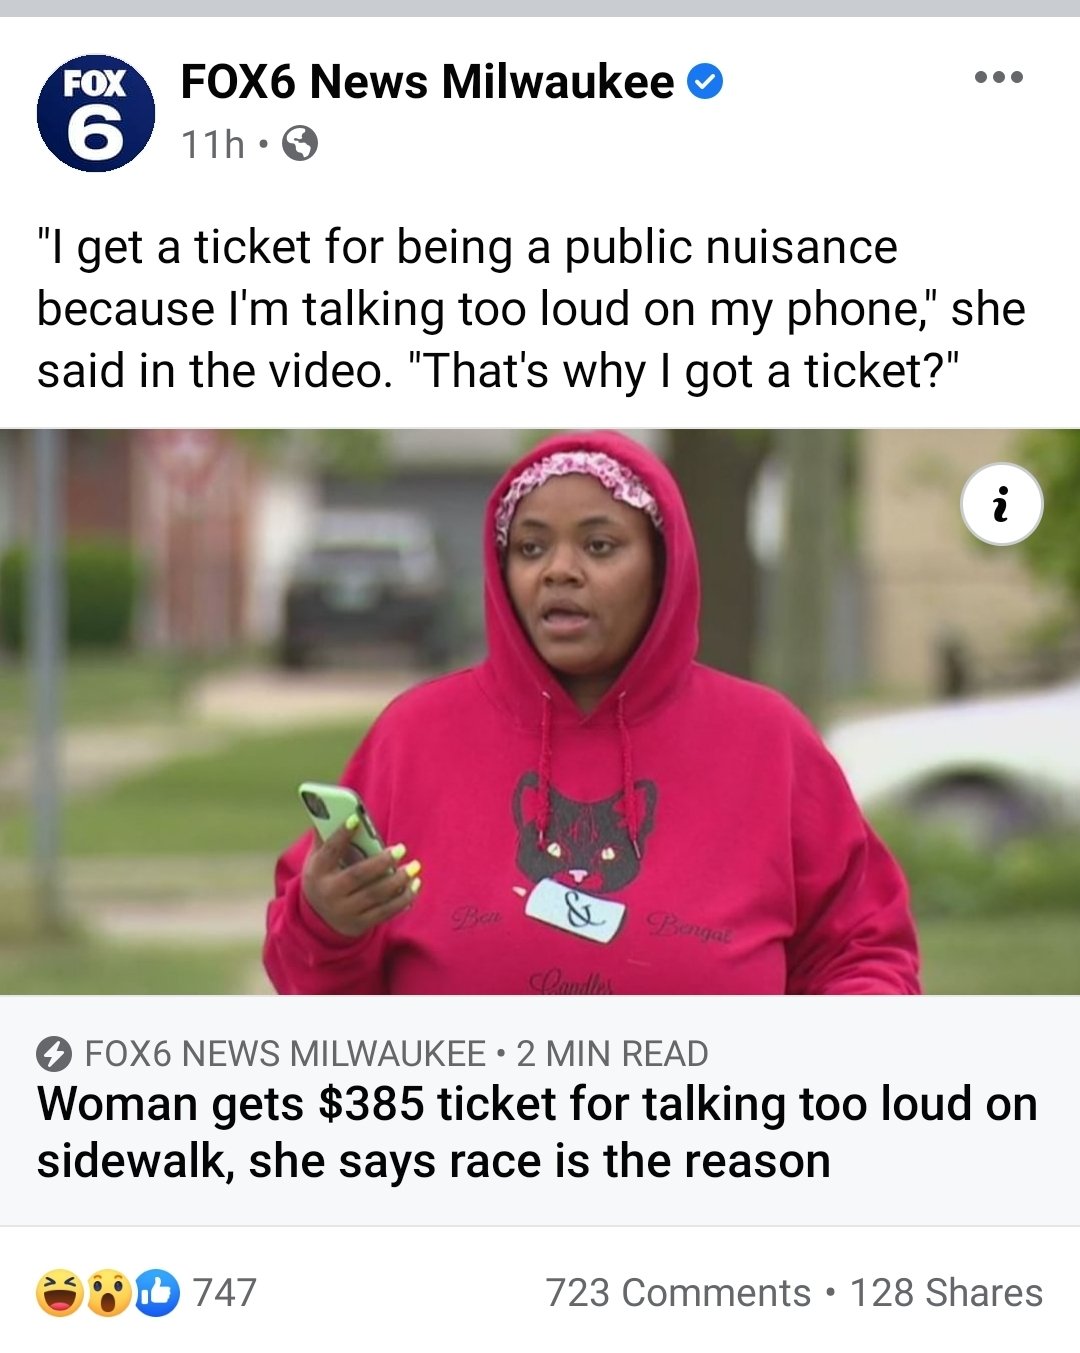The image size is (1080, 1353).
Task: Tap the headline's "race is the reason" line
Action: [433, 1162]
